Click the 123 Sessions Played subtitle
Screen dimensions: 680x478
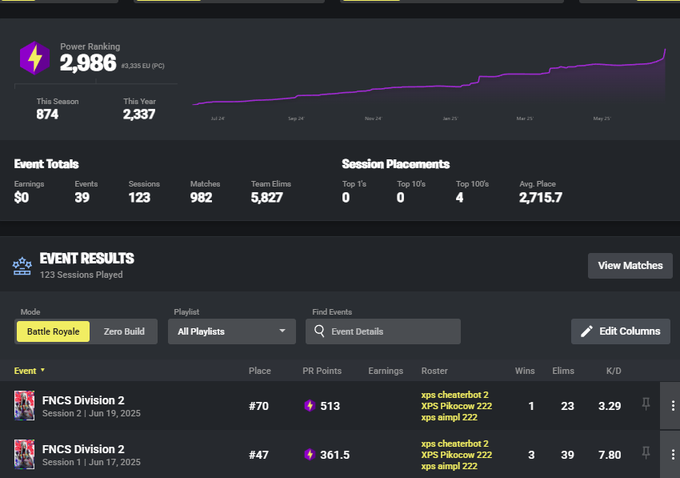[81, 275]
